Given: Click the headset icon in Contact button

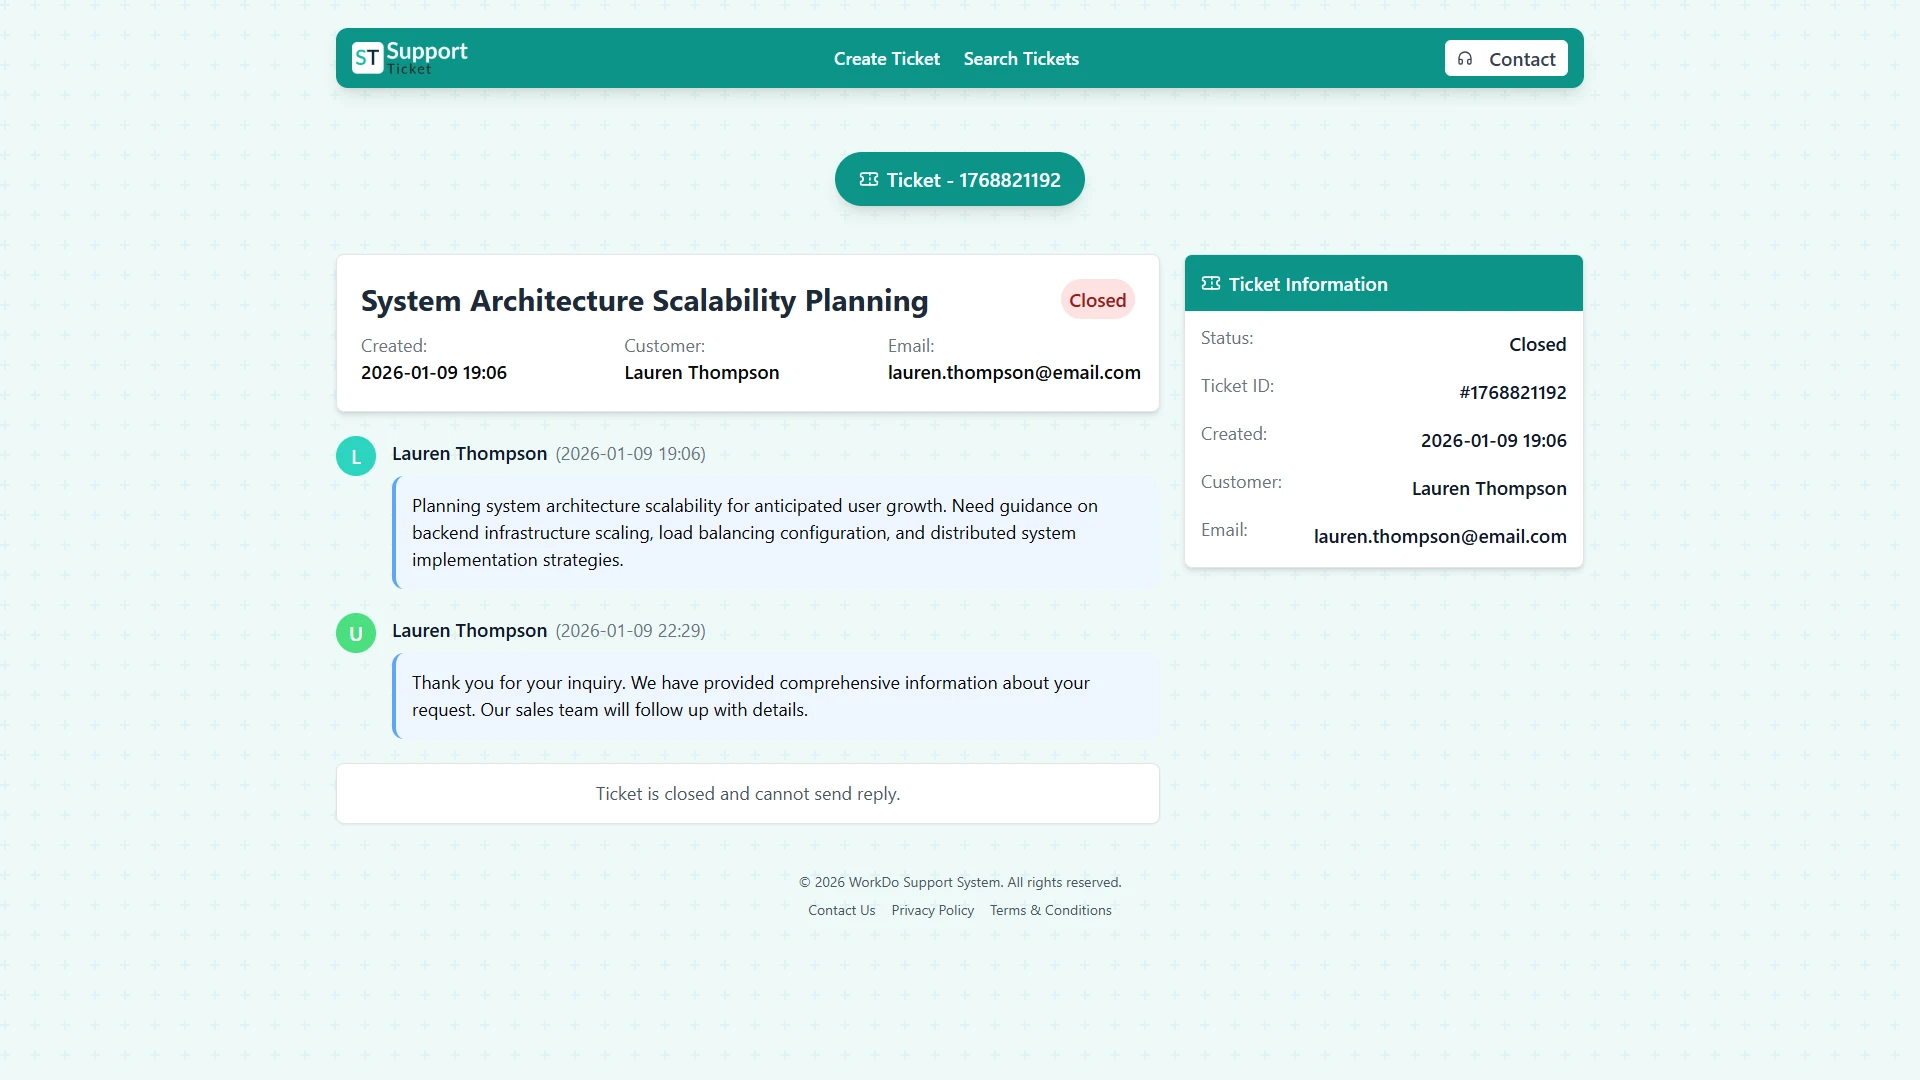Looking at the screenshot, I should pos(1465,59).
